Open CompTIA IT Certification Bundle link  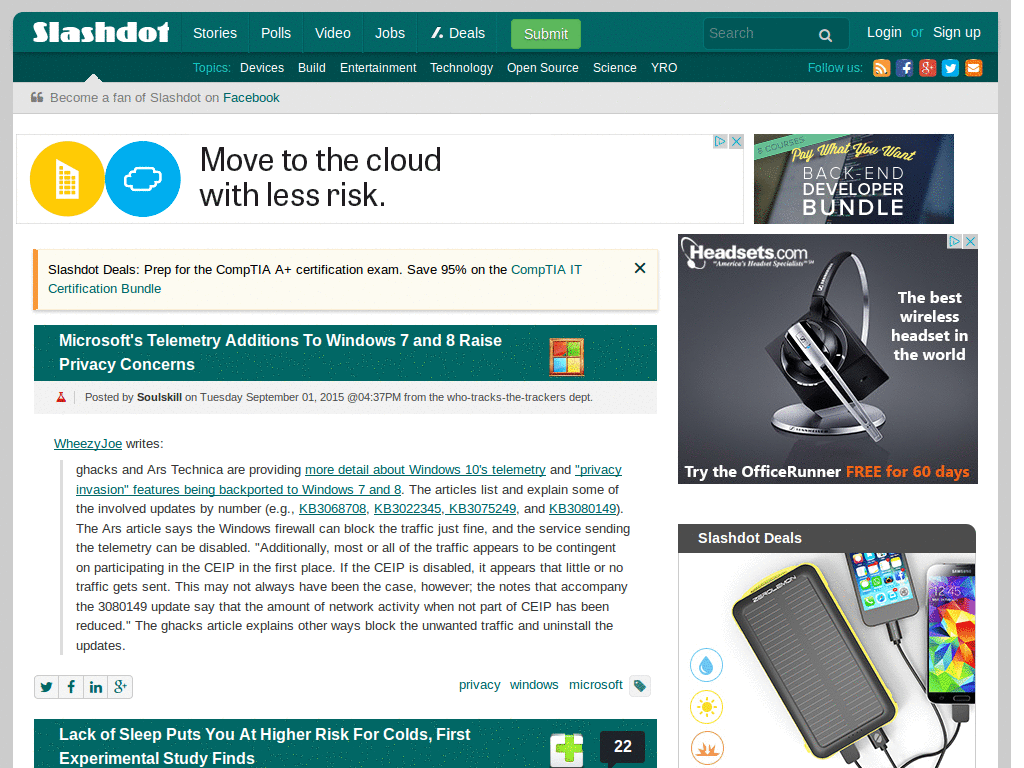point(315,279)
